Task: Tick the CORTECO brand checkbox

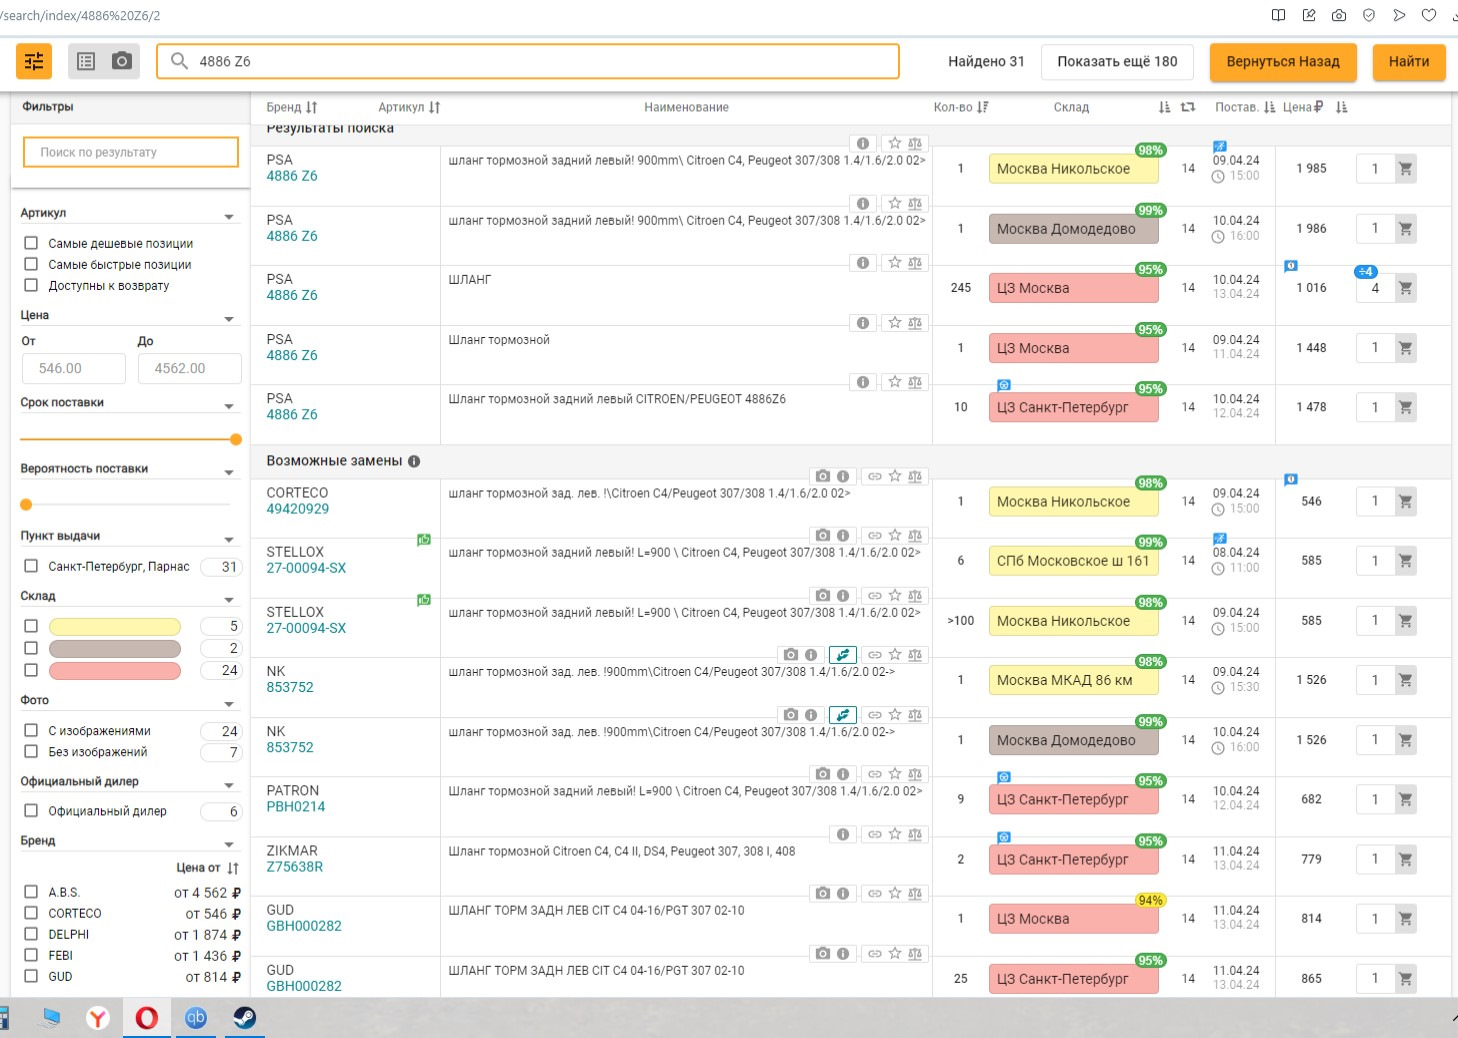Action: 31,913
